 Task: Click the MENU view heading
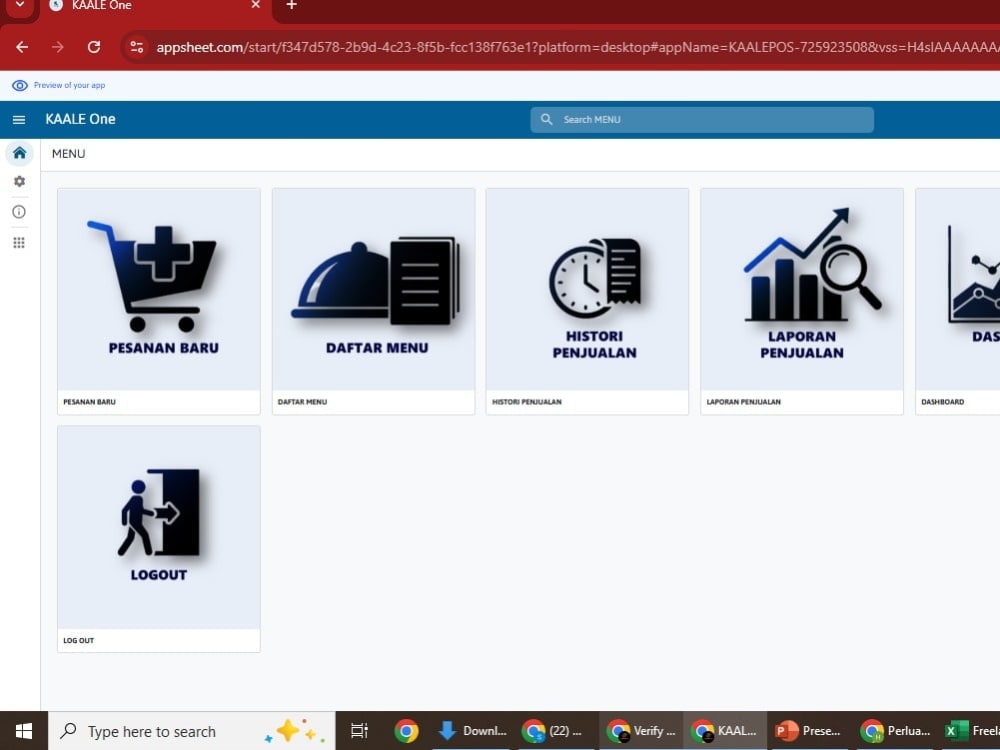pyautogui.click(x=68, y=154)
